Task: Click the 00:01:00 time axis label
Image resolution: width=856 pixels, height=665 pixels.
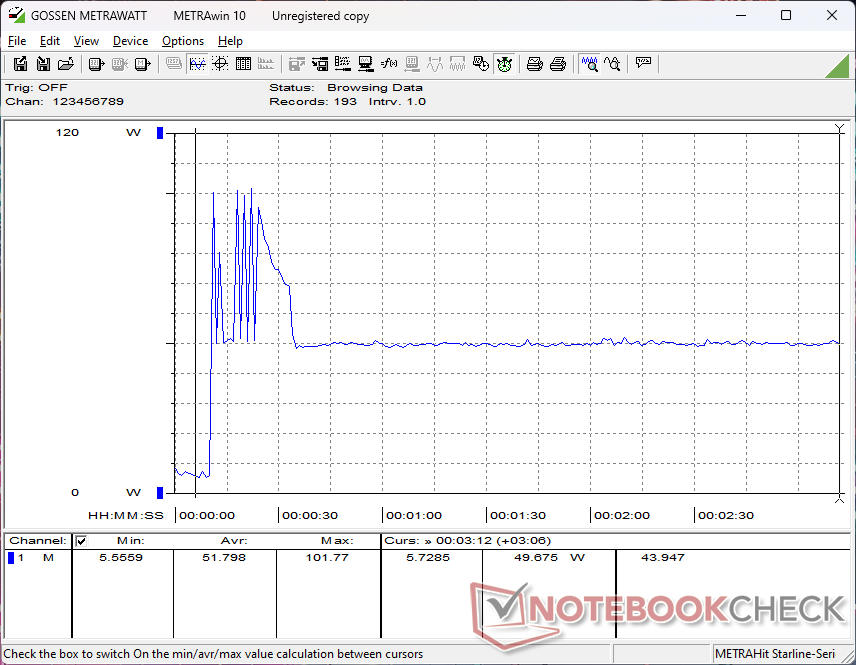Action: (413, 516)
